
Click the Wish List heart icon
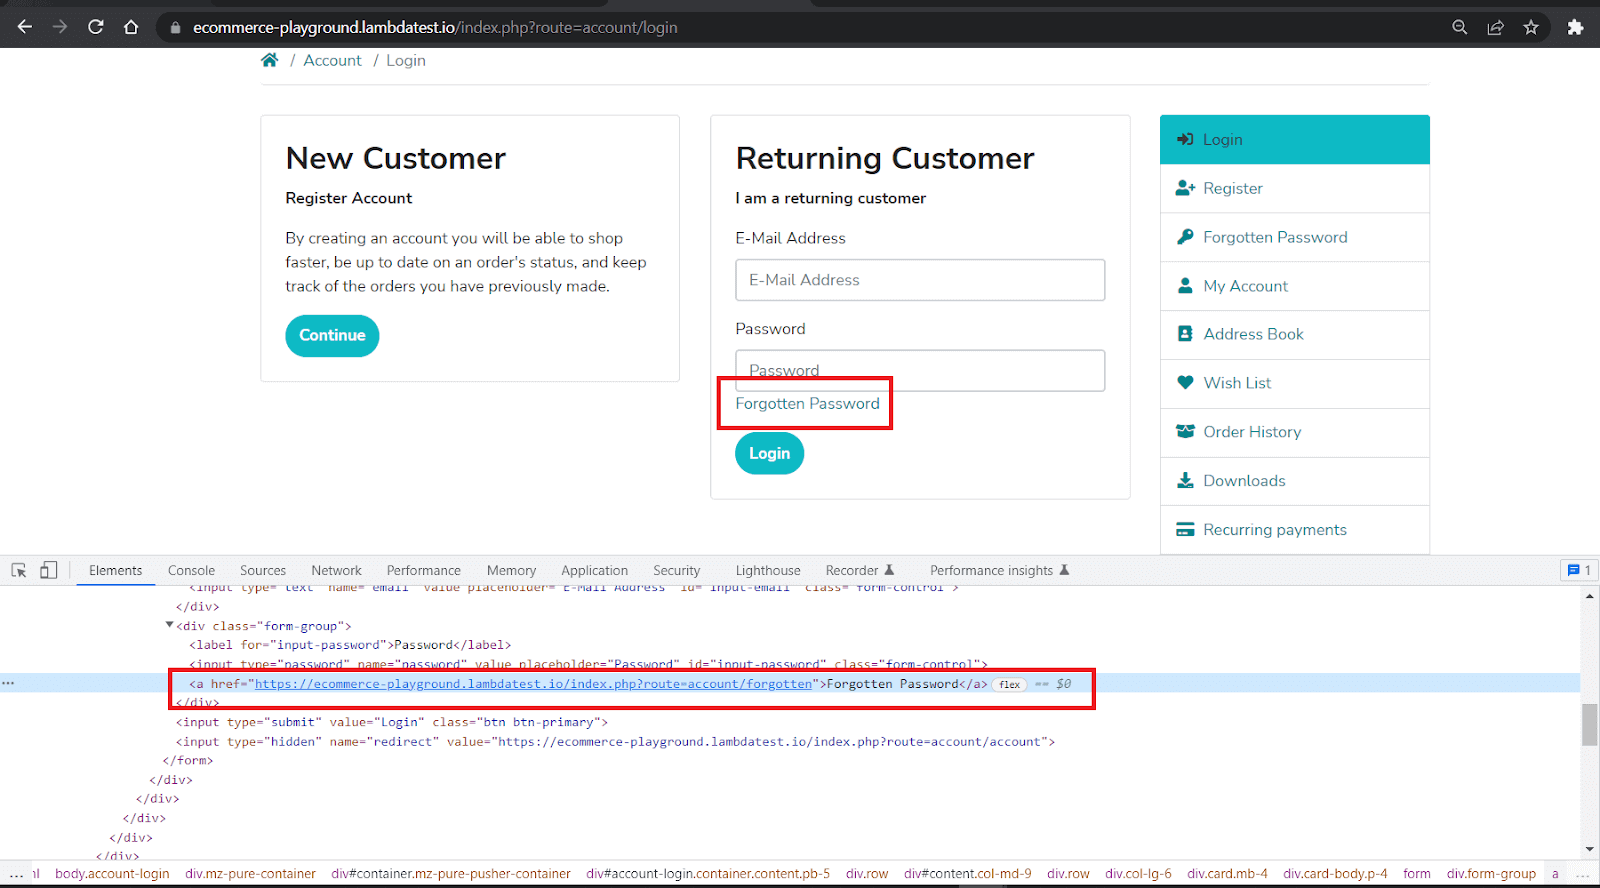[1185, 383]
